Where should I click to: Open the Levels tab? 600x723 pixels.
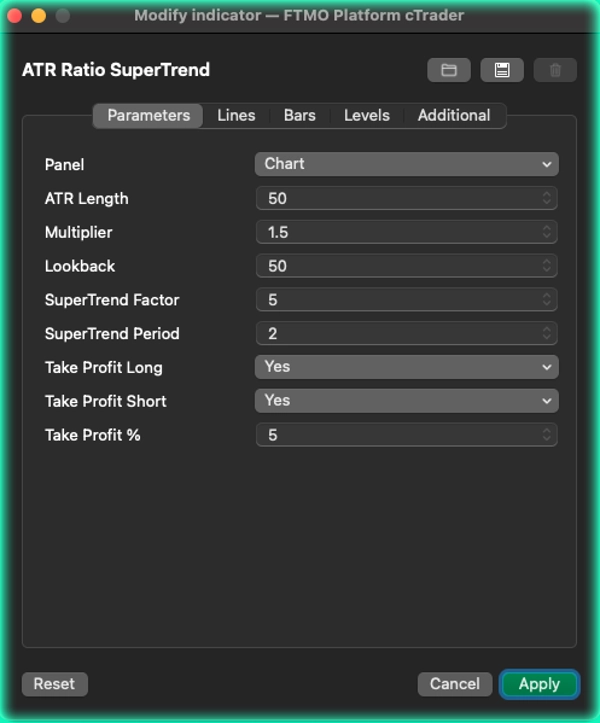click(367, 115)
